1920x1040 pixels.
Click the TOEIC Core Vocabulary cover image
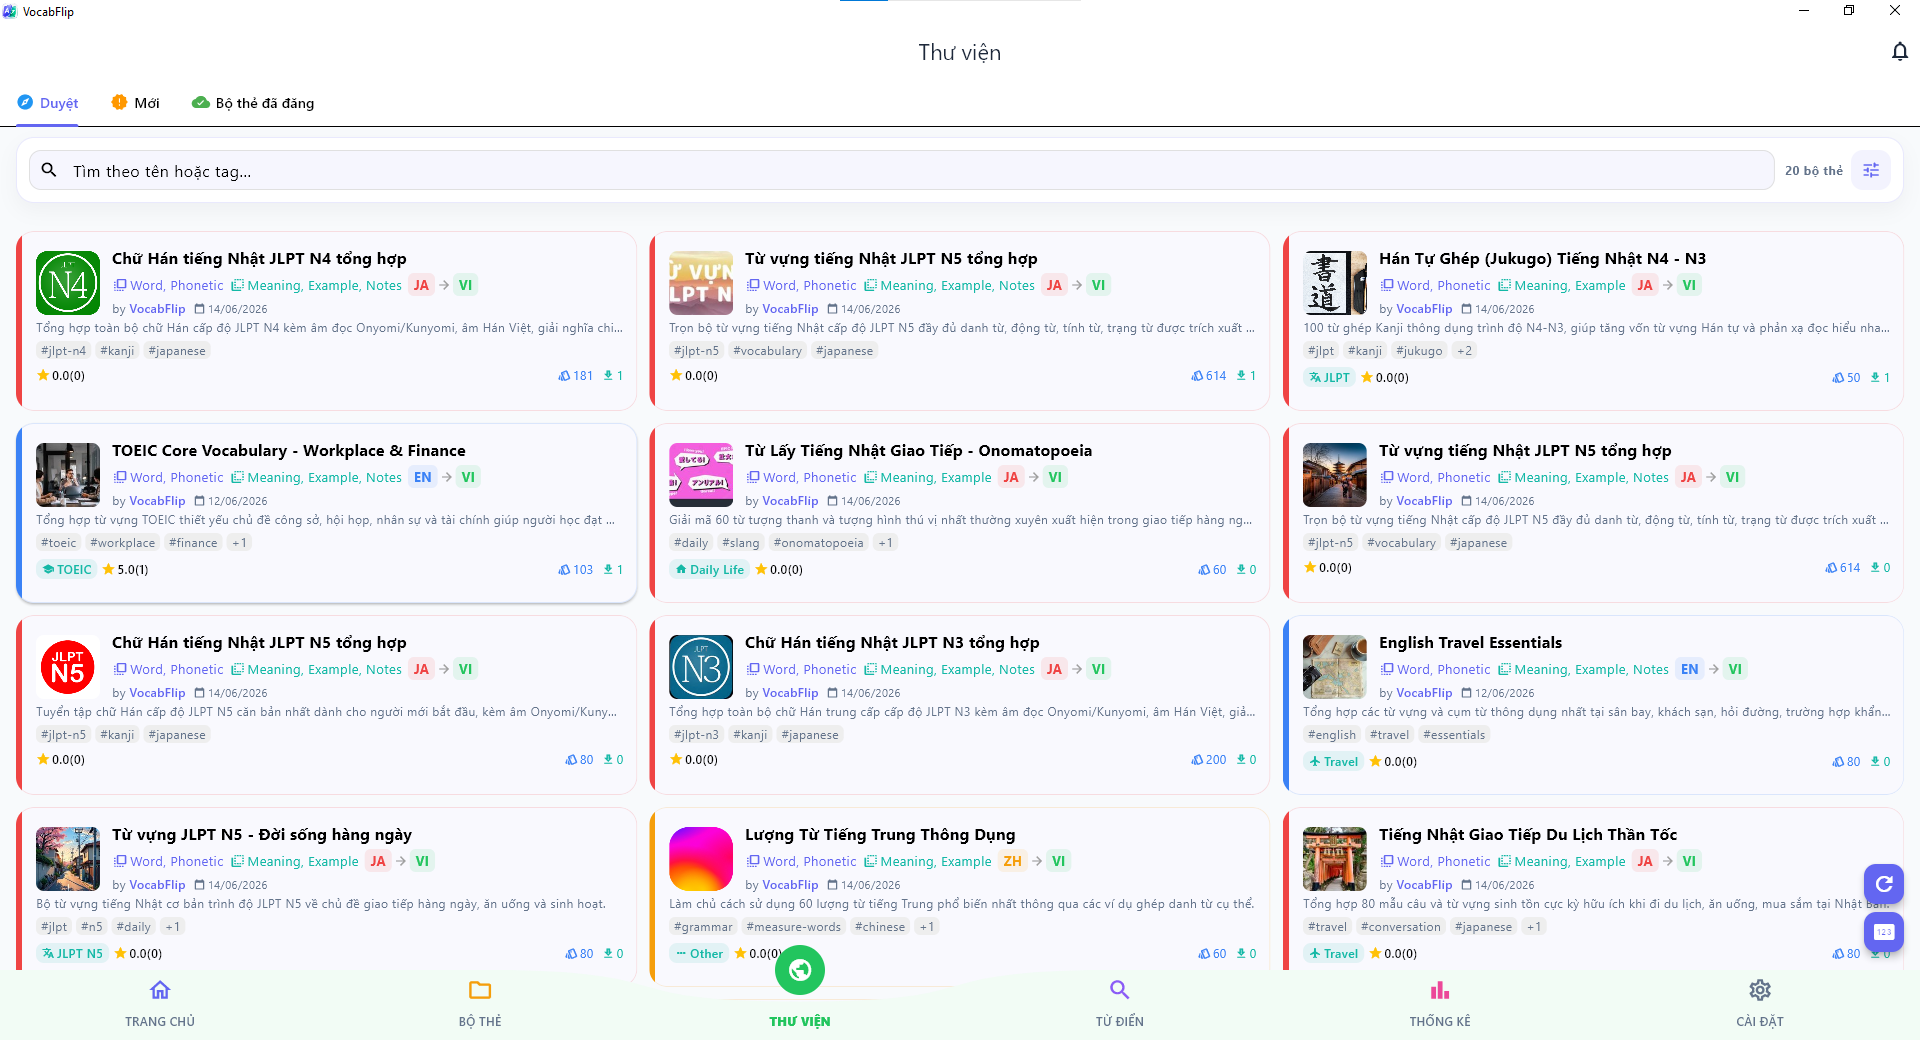point(68,475)
